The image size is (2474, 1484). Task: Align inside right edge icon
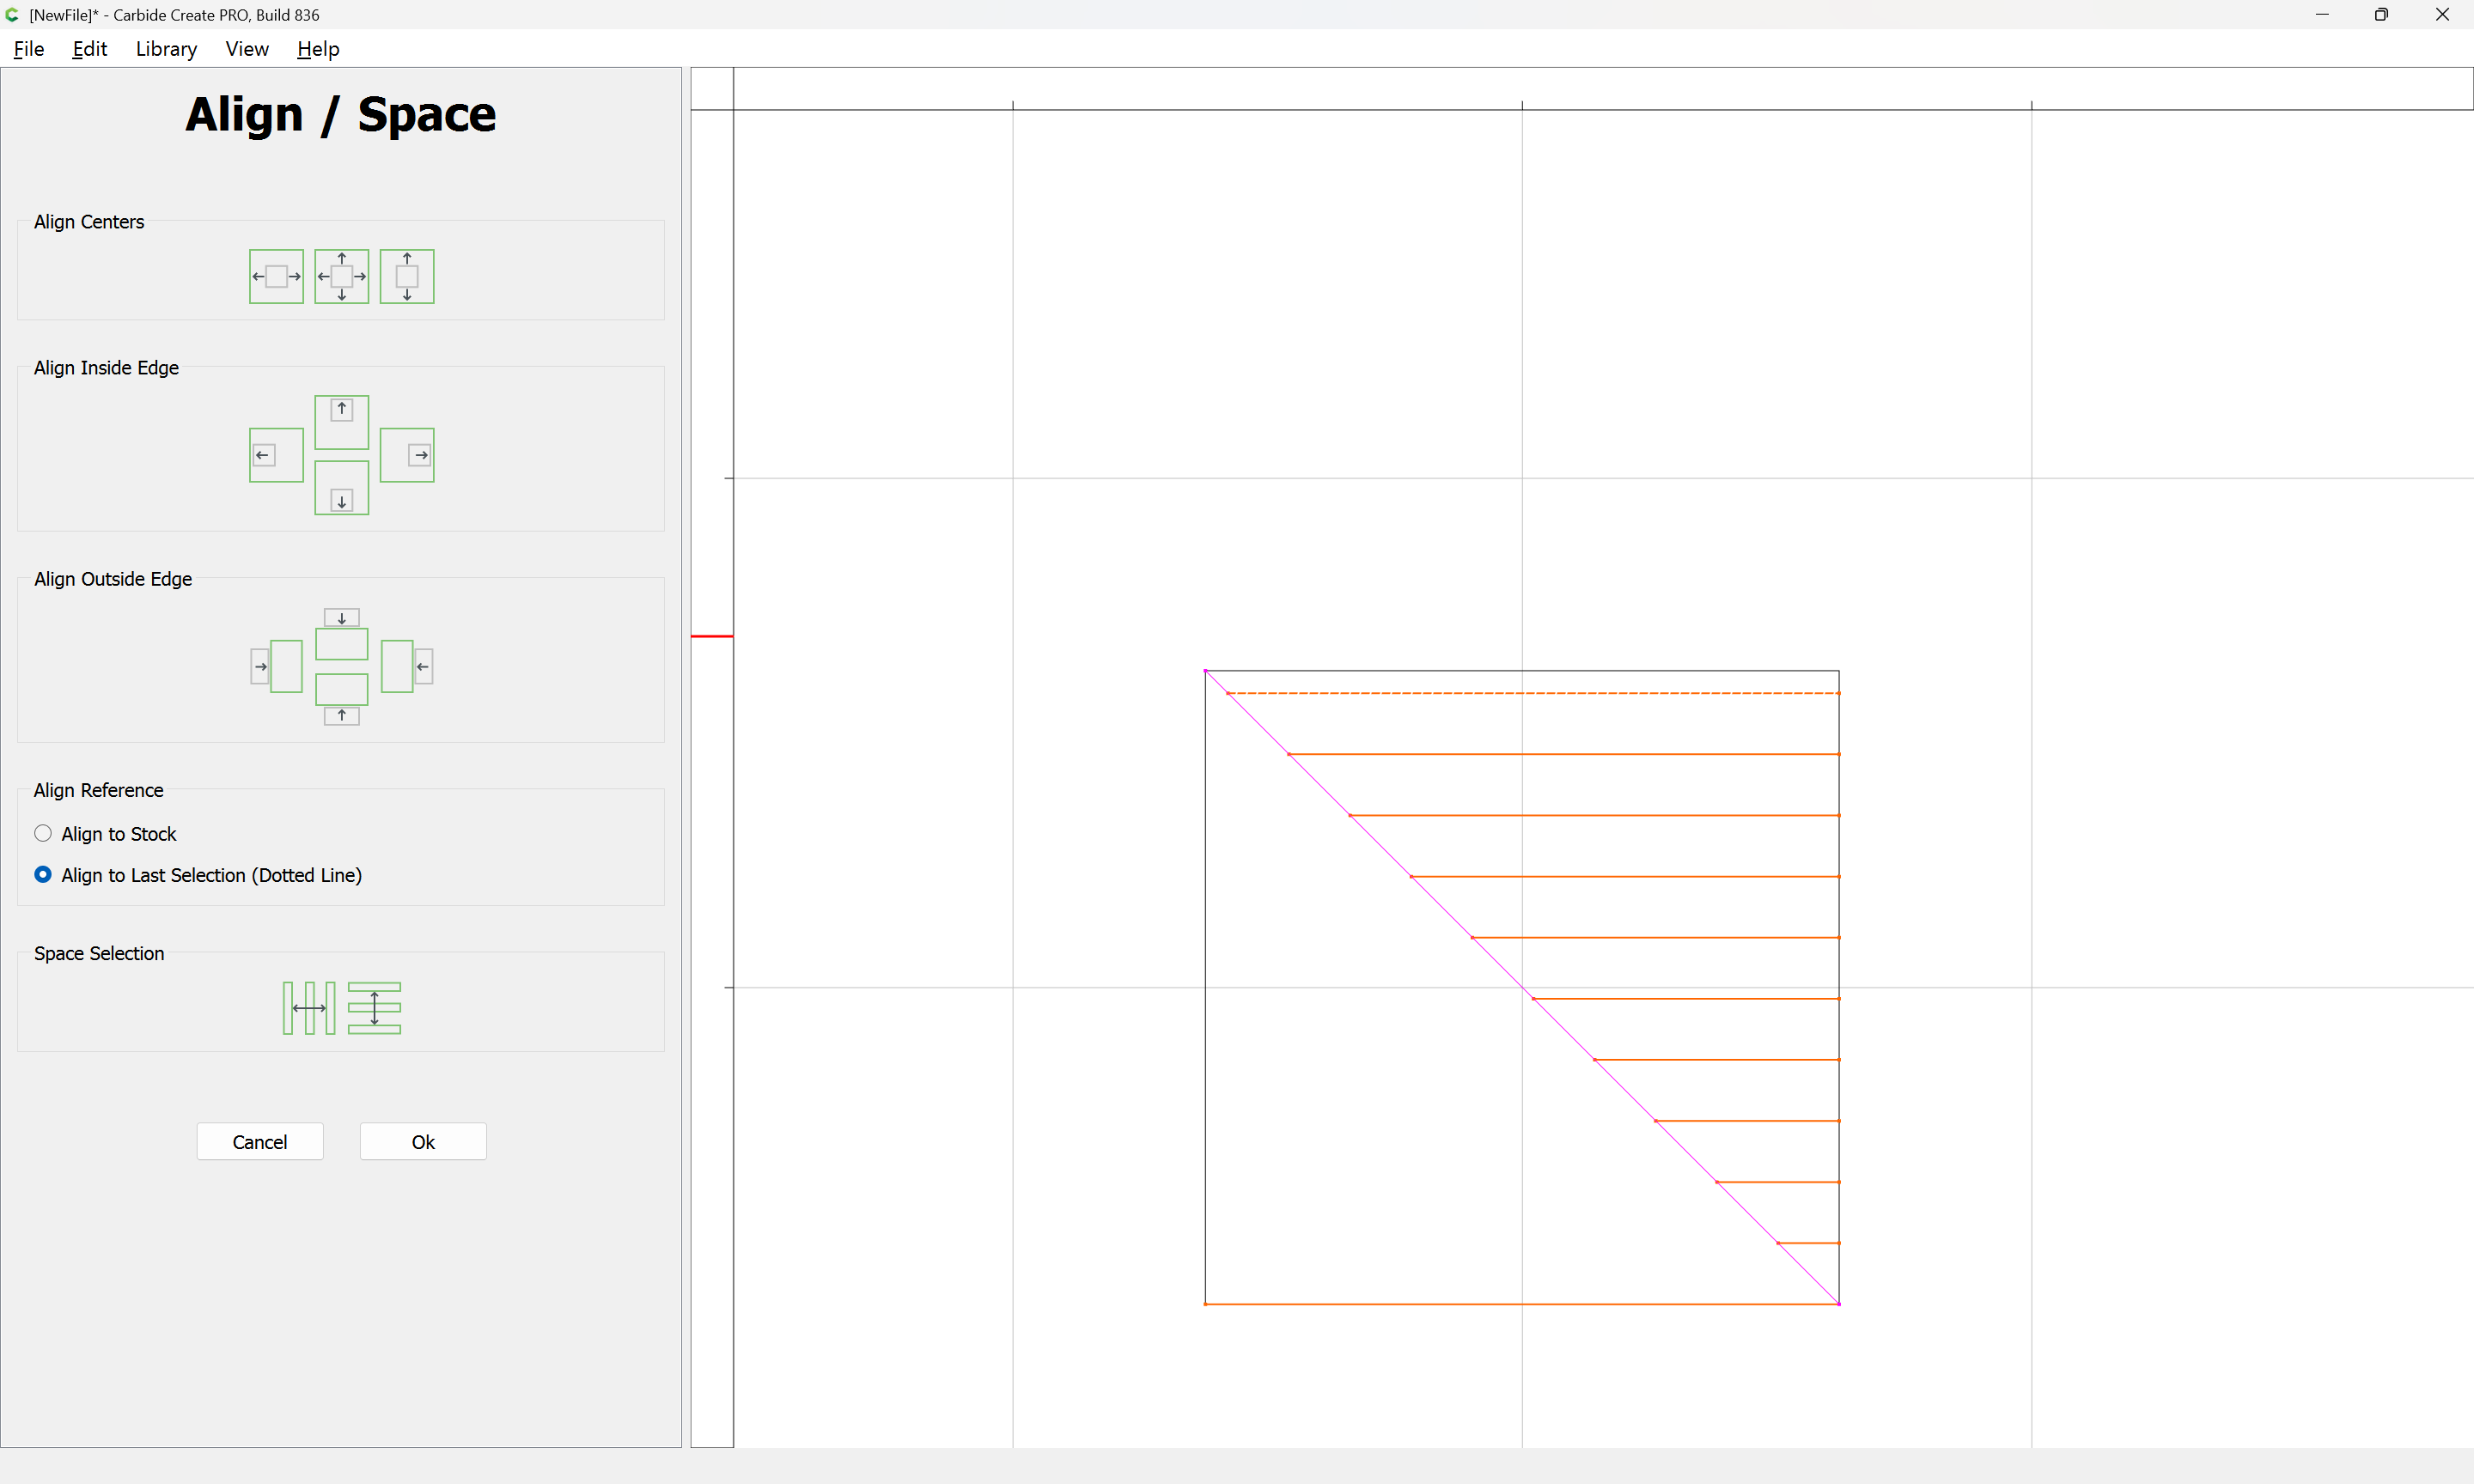407,455
